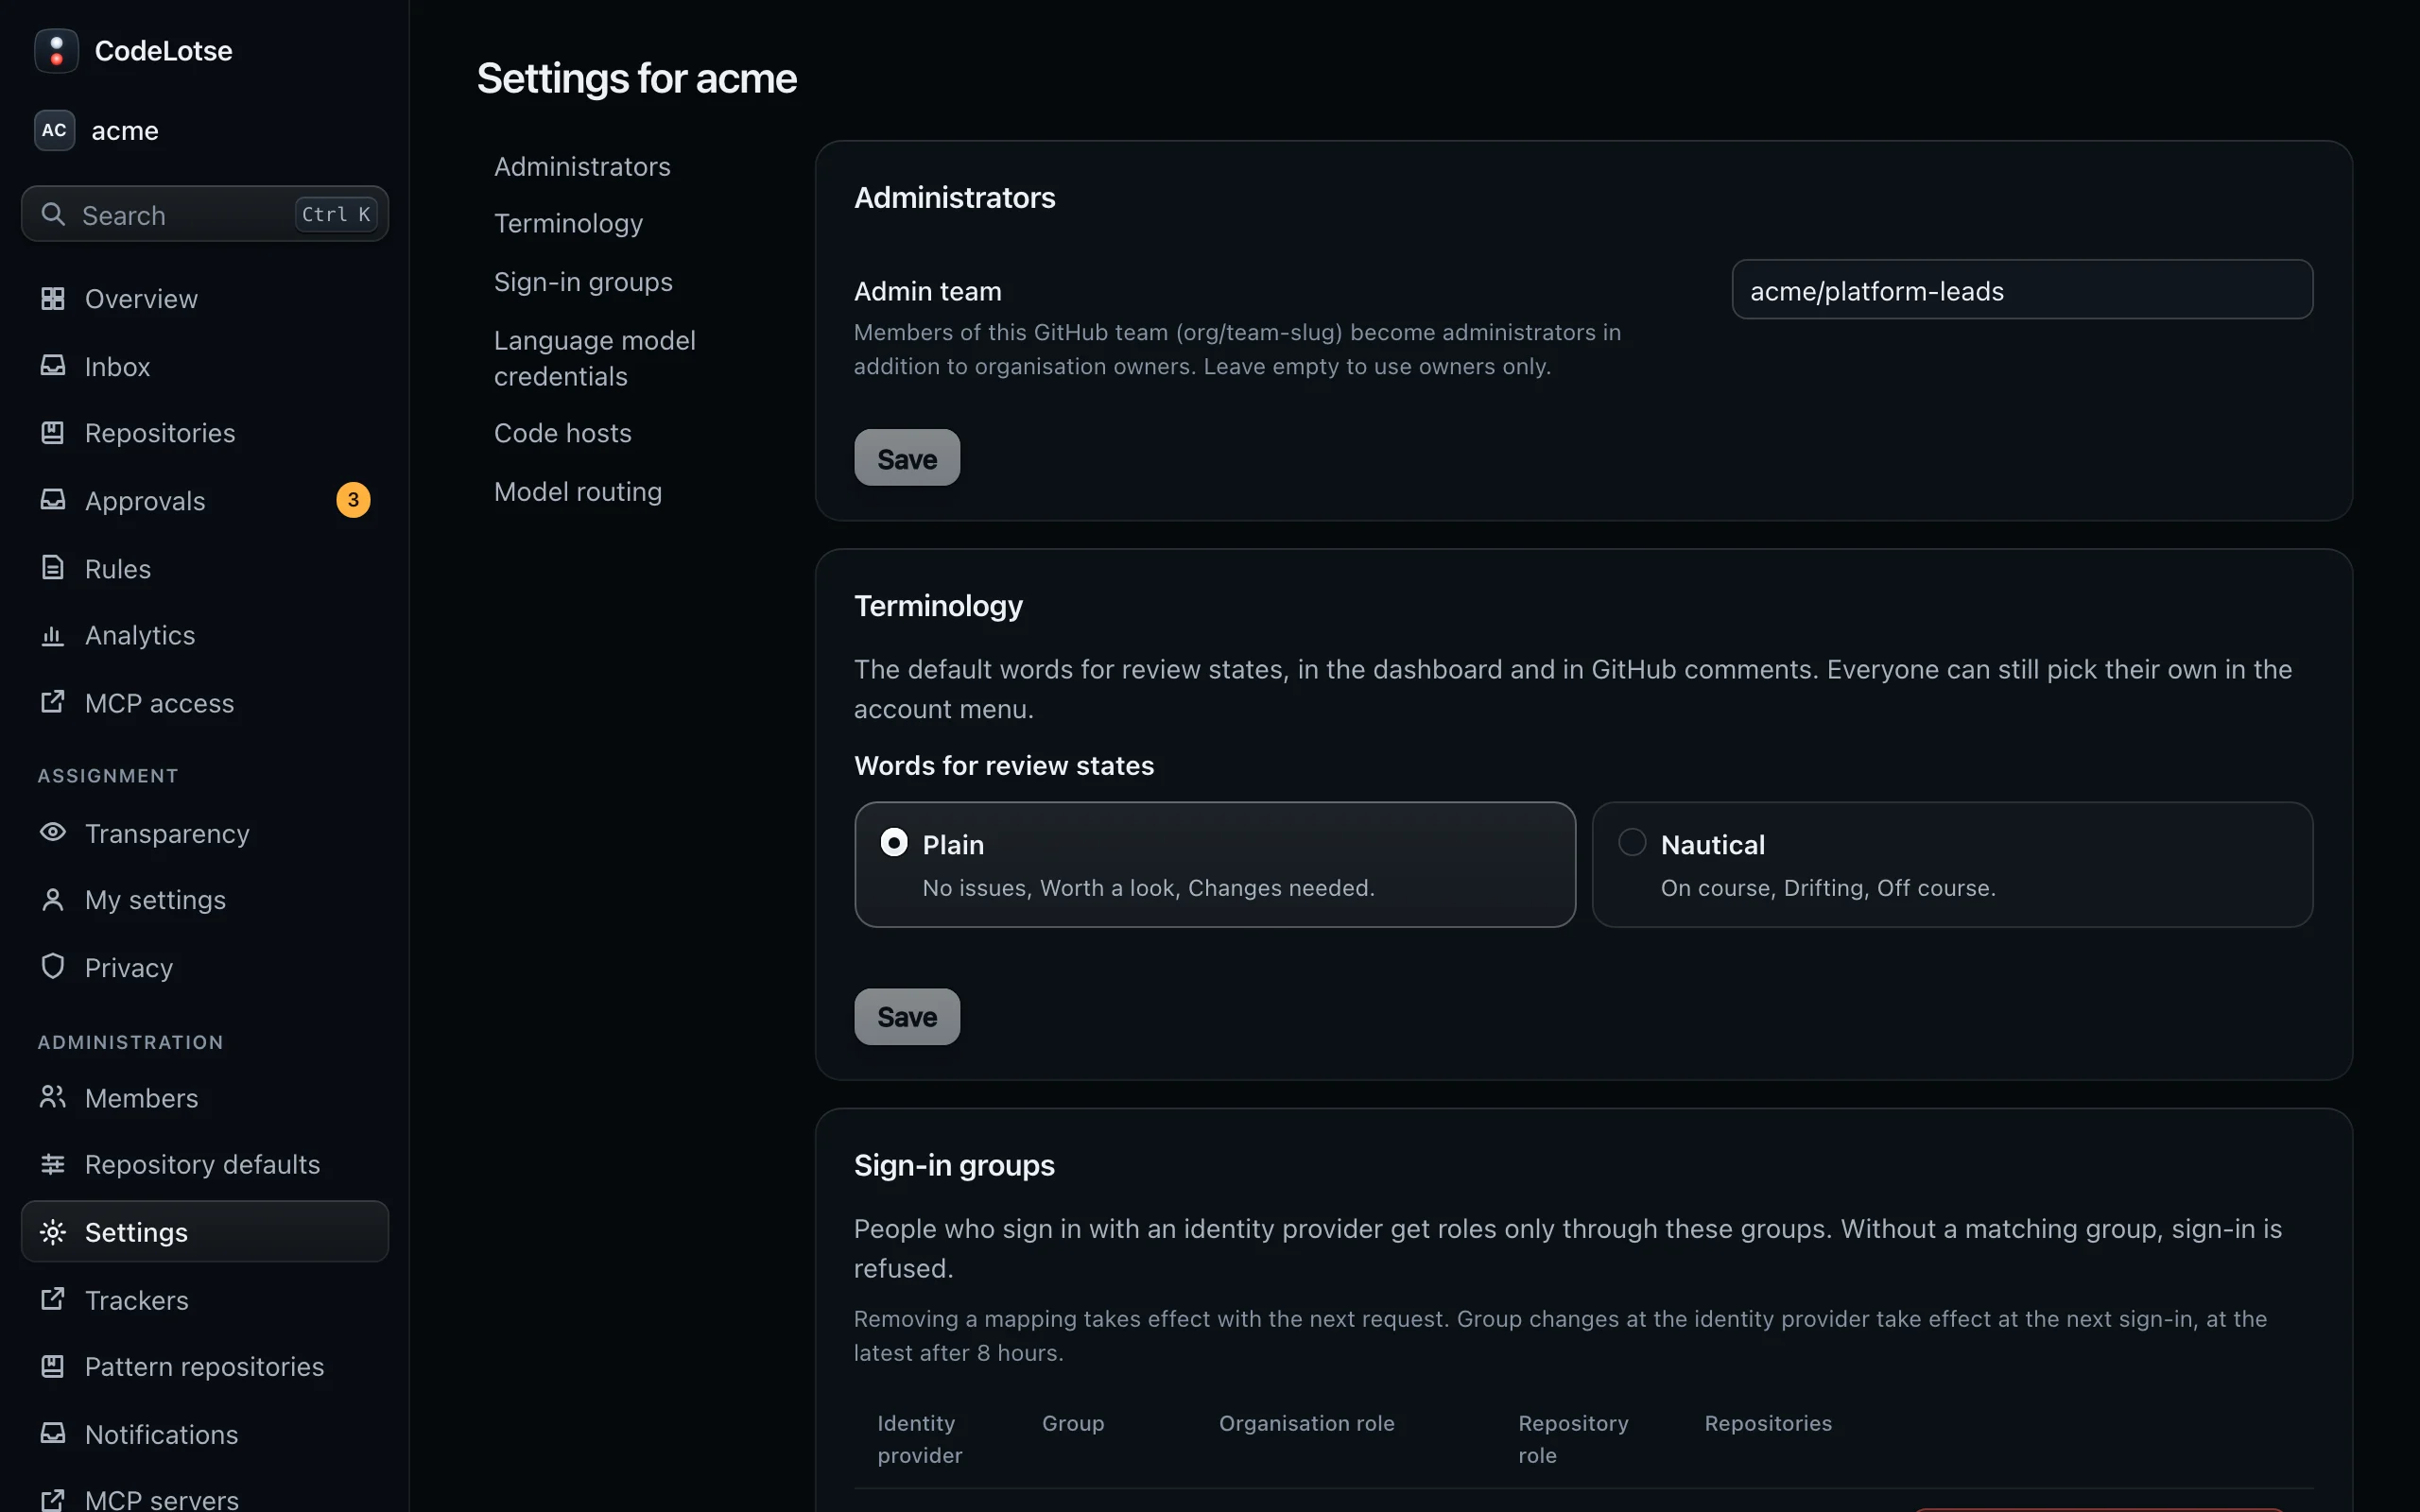
Task: Click the Settings gear icon
Action: (53, 1232)
